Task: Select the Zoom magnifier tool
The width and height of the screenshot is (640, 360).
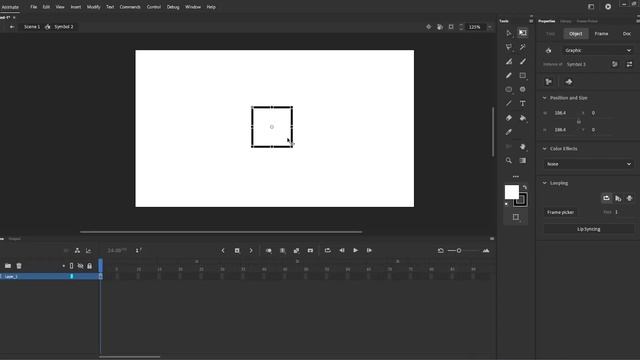Action: 509,160
